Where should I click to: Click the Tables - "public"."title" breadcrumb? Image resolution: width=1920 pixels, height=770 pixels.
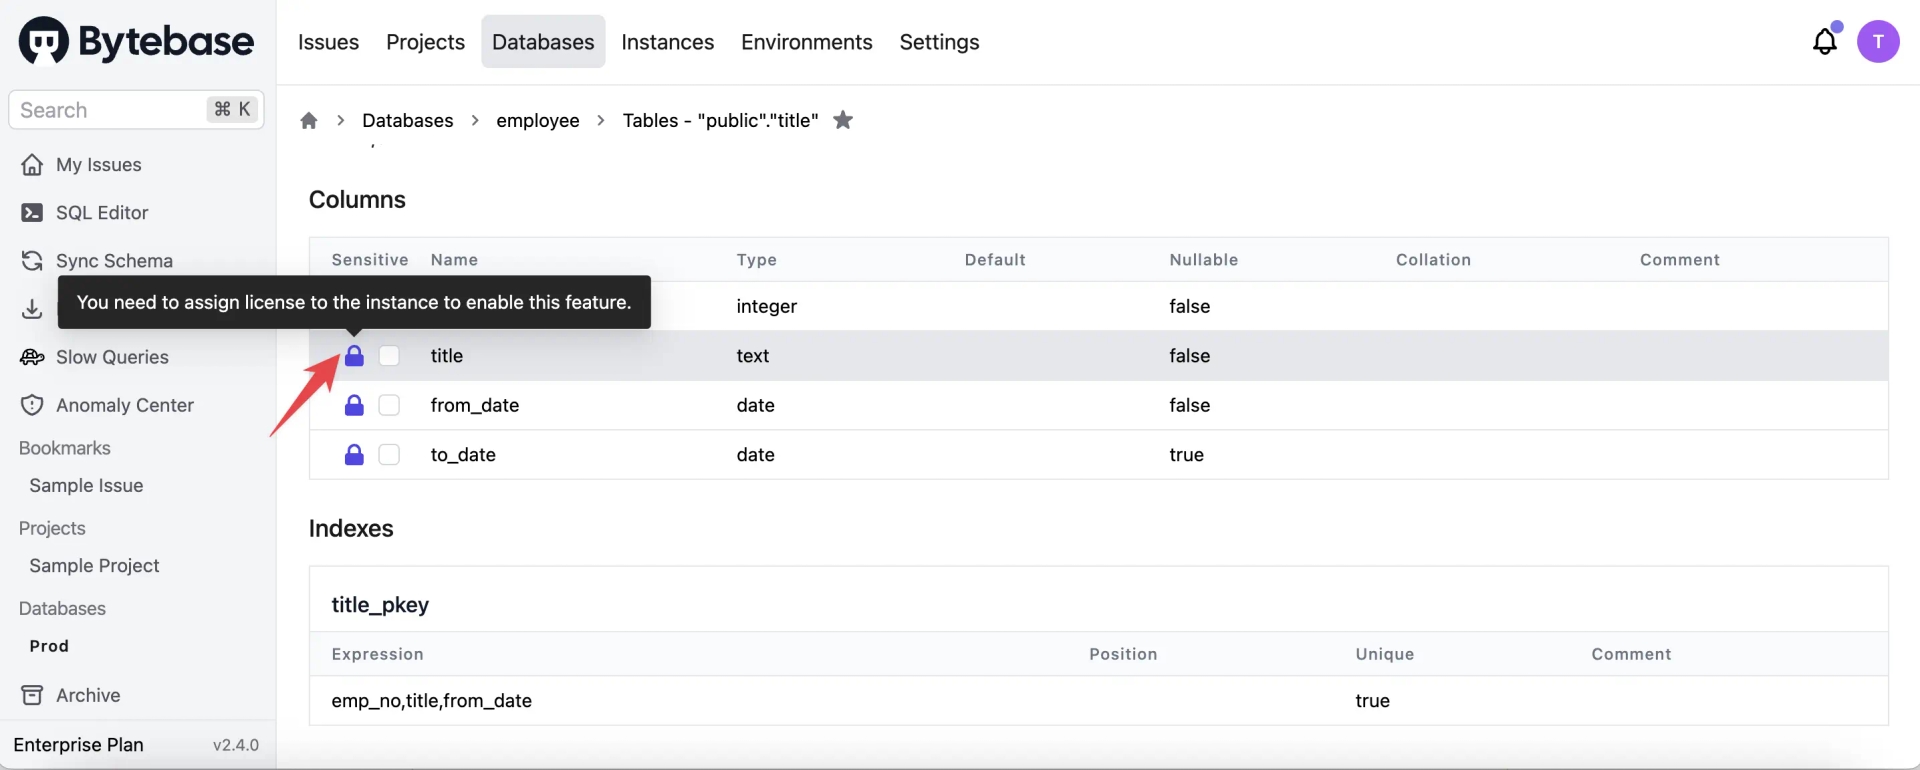pos(720,121)
